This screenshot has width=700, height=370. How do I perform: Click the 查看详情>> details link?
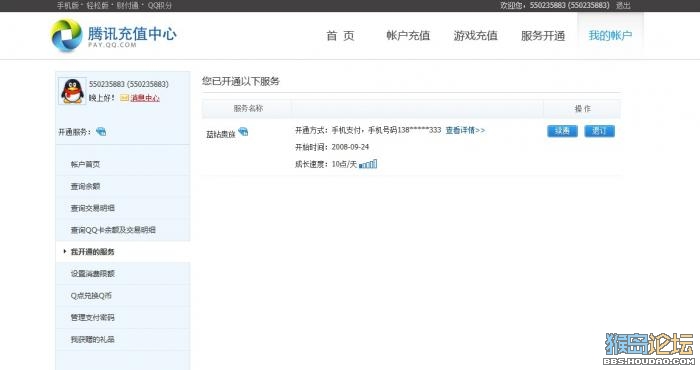465,130
